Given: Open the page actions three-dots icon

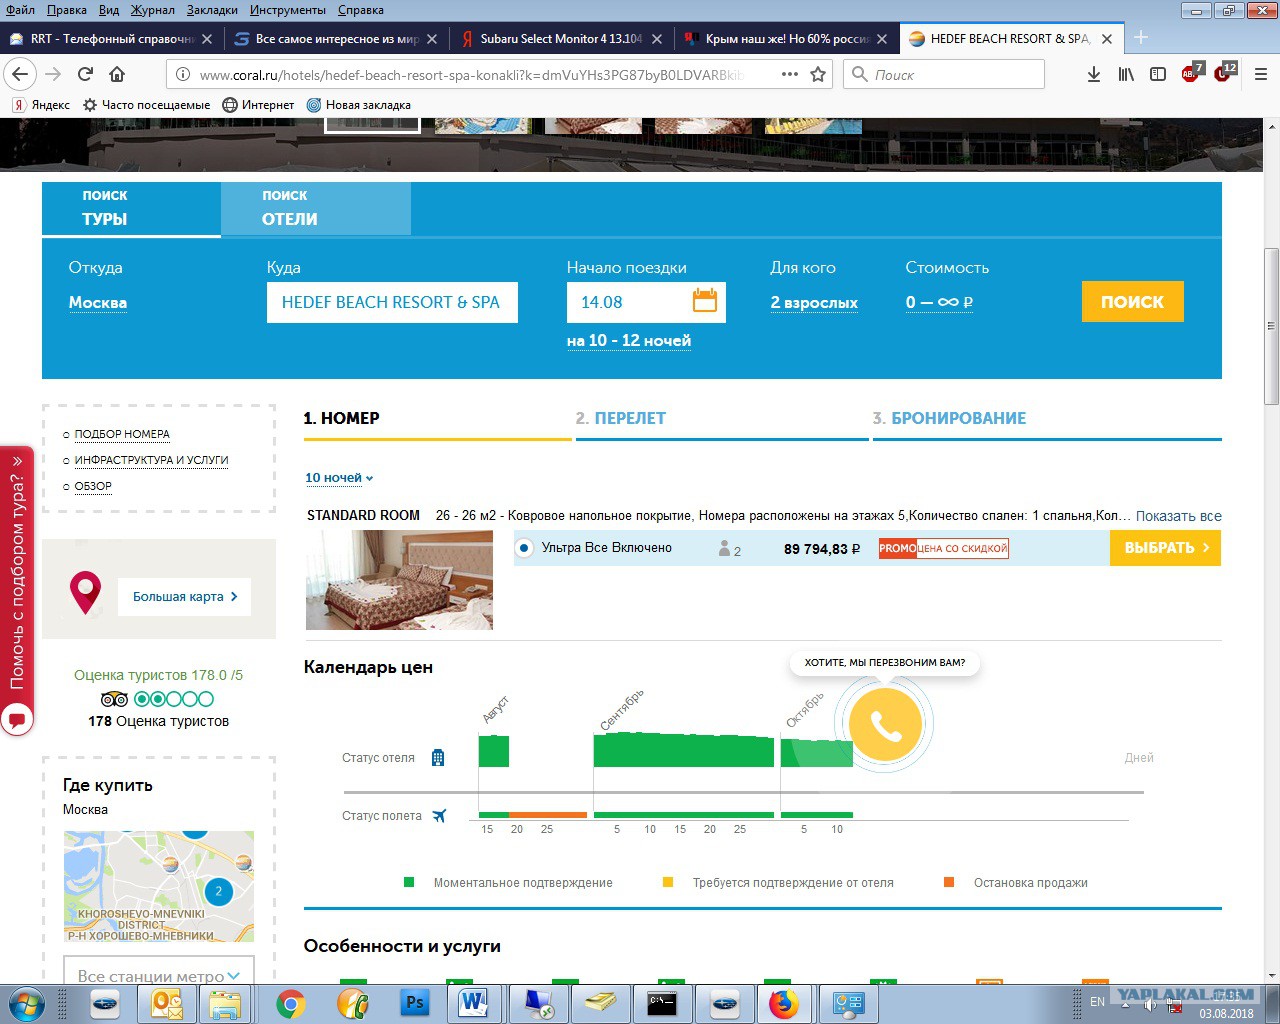Looking at the screenshot, I should click(x=790, y=74).
